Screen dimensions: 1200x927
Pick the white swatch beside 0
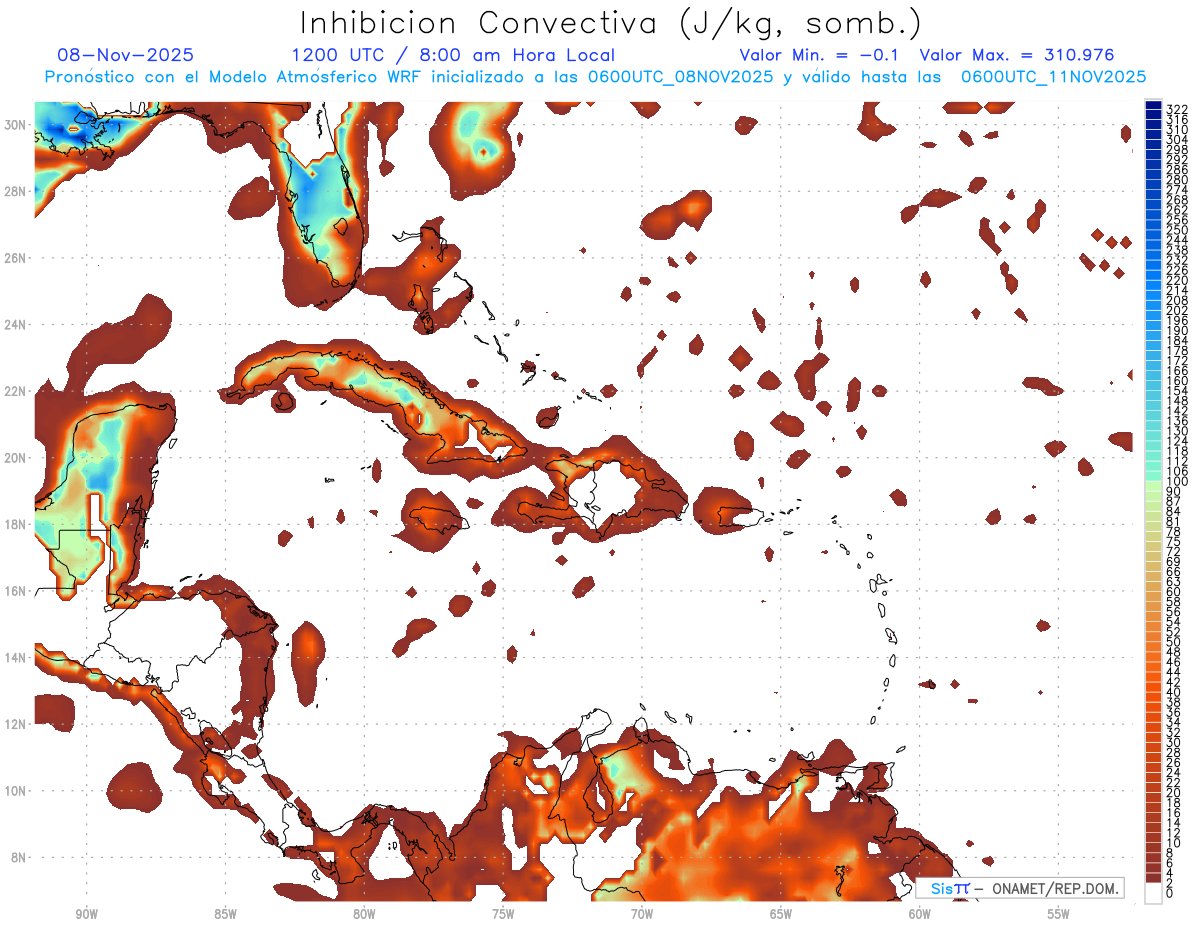pyautogui.click(x=1154, y=893)
